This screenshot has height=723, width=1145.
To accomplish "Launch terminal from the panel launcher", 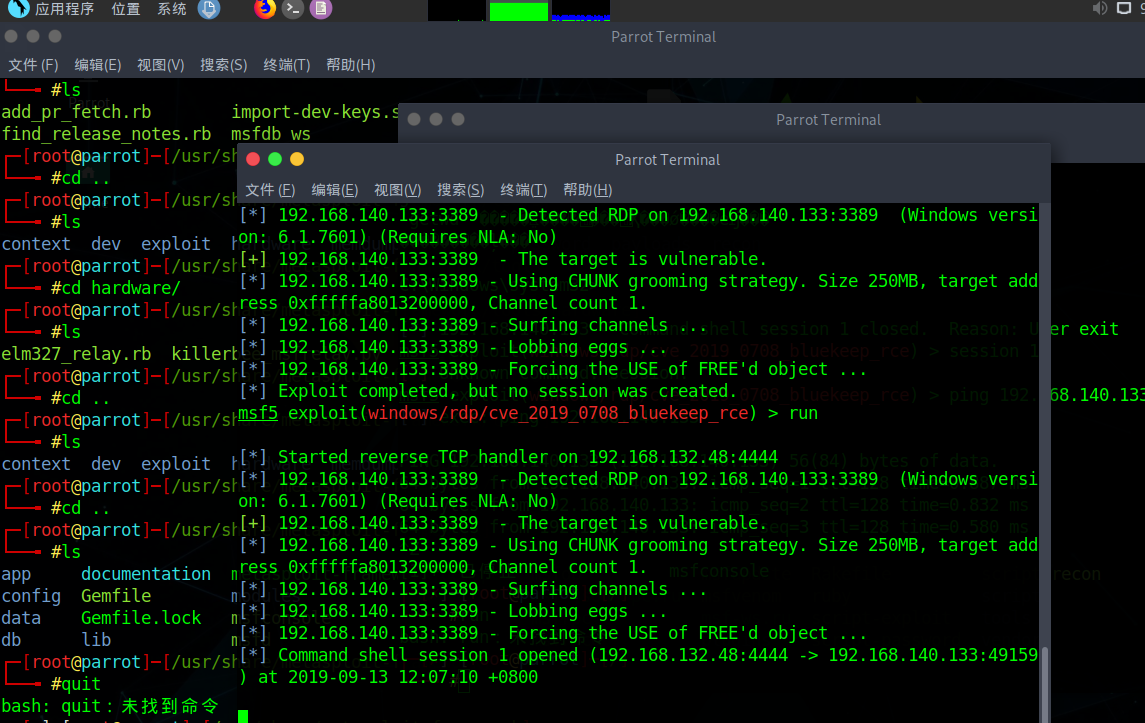I will click(x=293, y=9).
